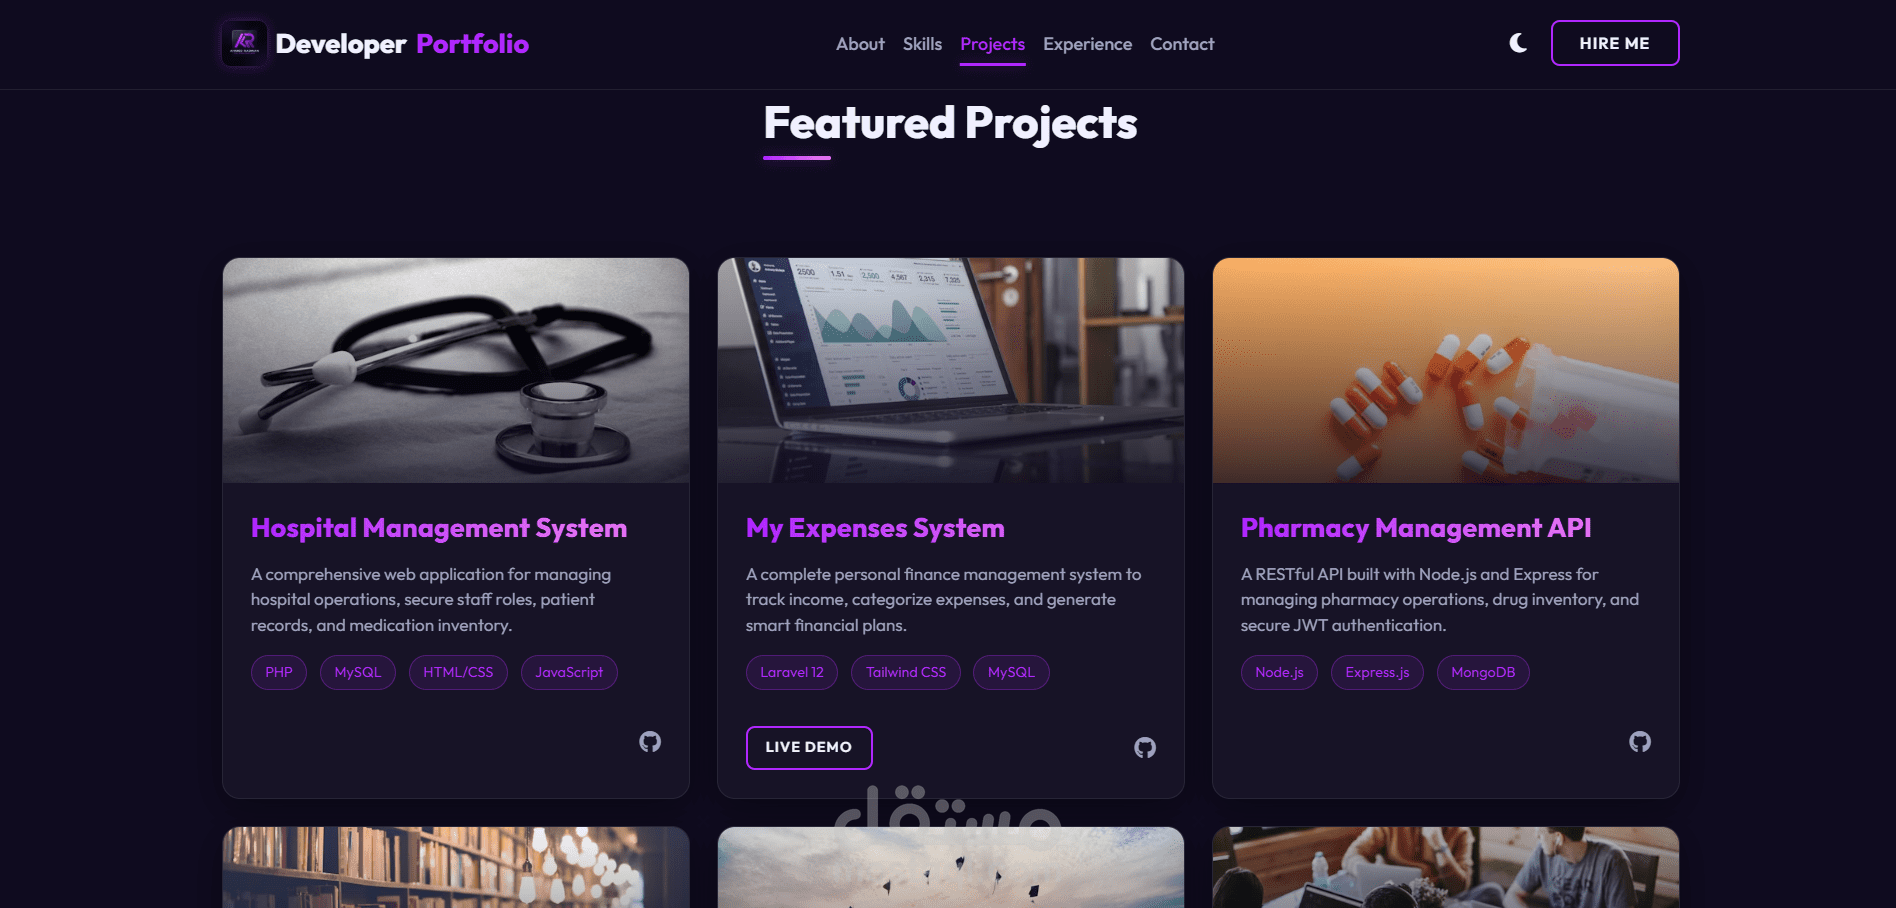
Task: Click the MongoDB technology tag
Action: [x=1483, y=672]
